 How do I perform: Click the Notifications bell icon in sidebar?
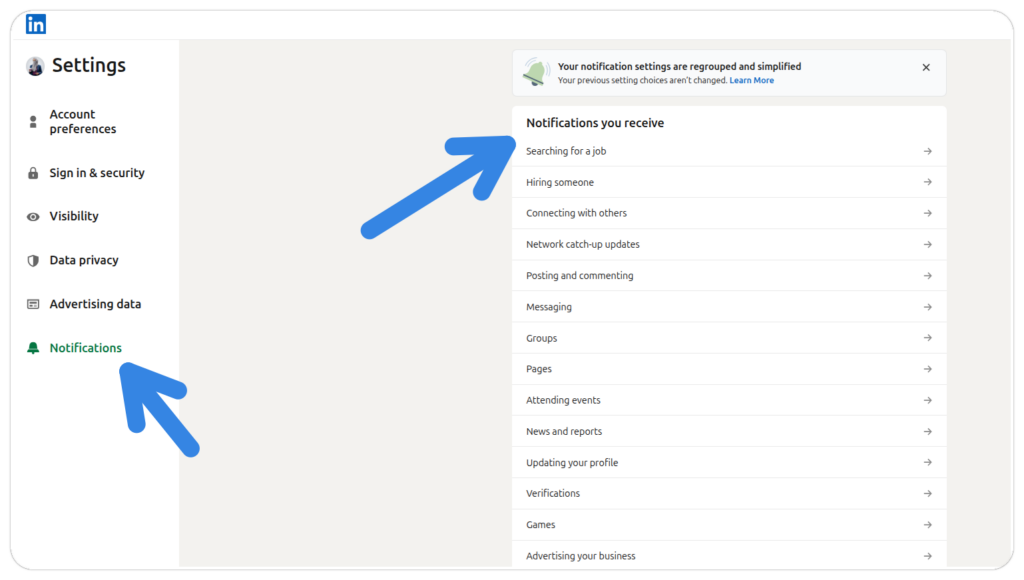(33, 348)
